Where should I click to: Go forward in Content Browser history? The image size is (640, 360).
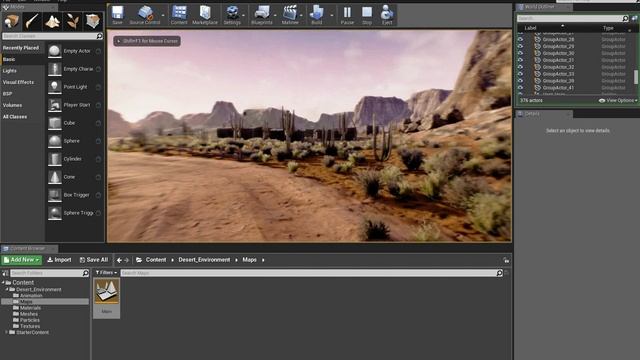point(127,260)
